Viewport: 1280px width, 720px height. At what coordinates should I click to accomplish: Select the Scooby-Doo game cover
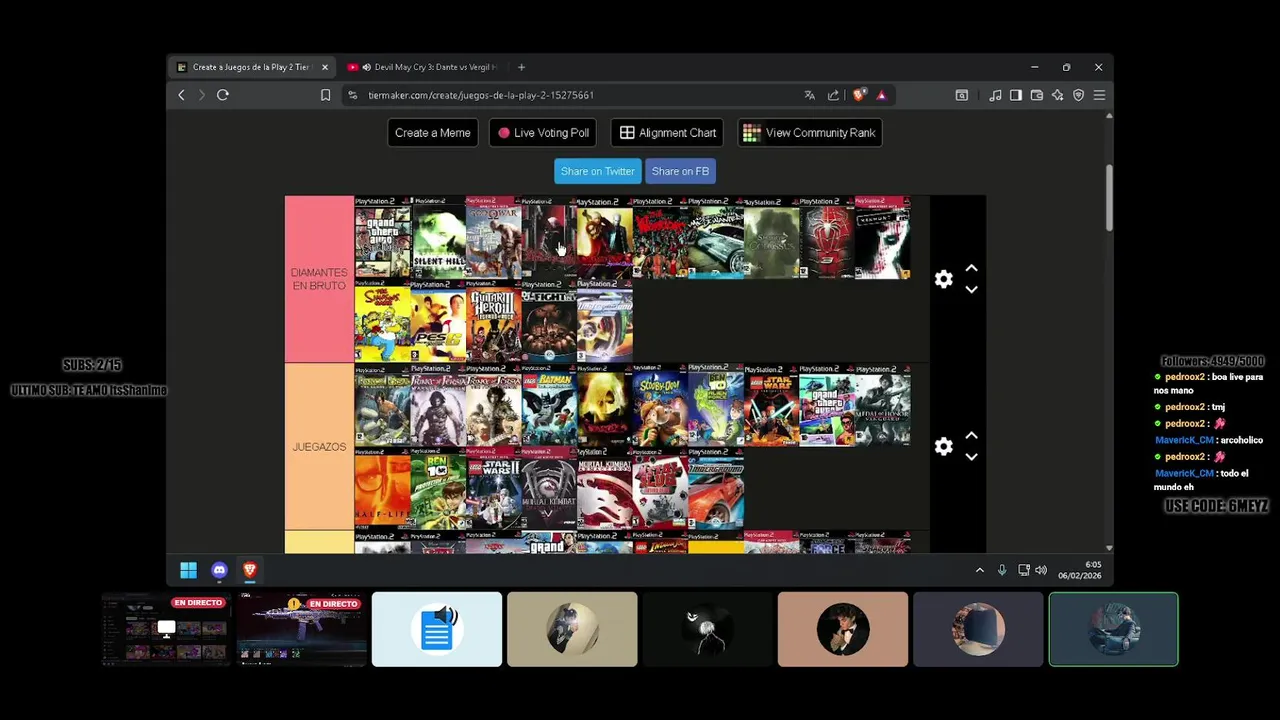click(x=660, y=405)
